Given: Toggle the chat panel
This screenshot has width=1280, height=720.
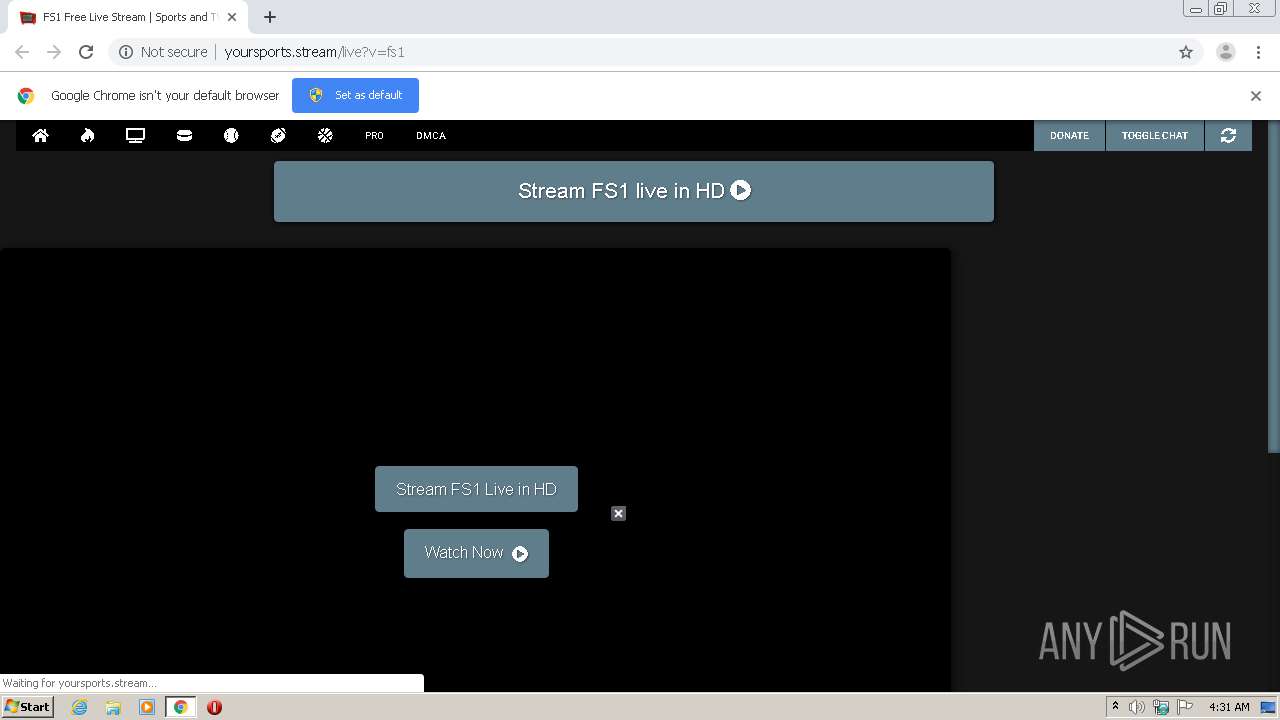Looking at the screenshot, I should (x=1155, y=135).
